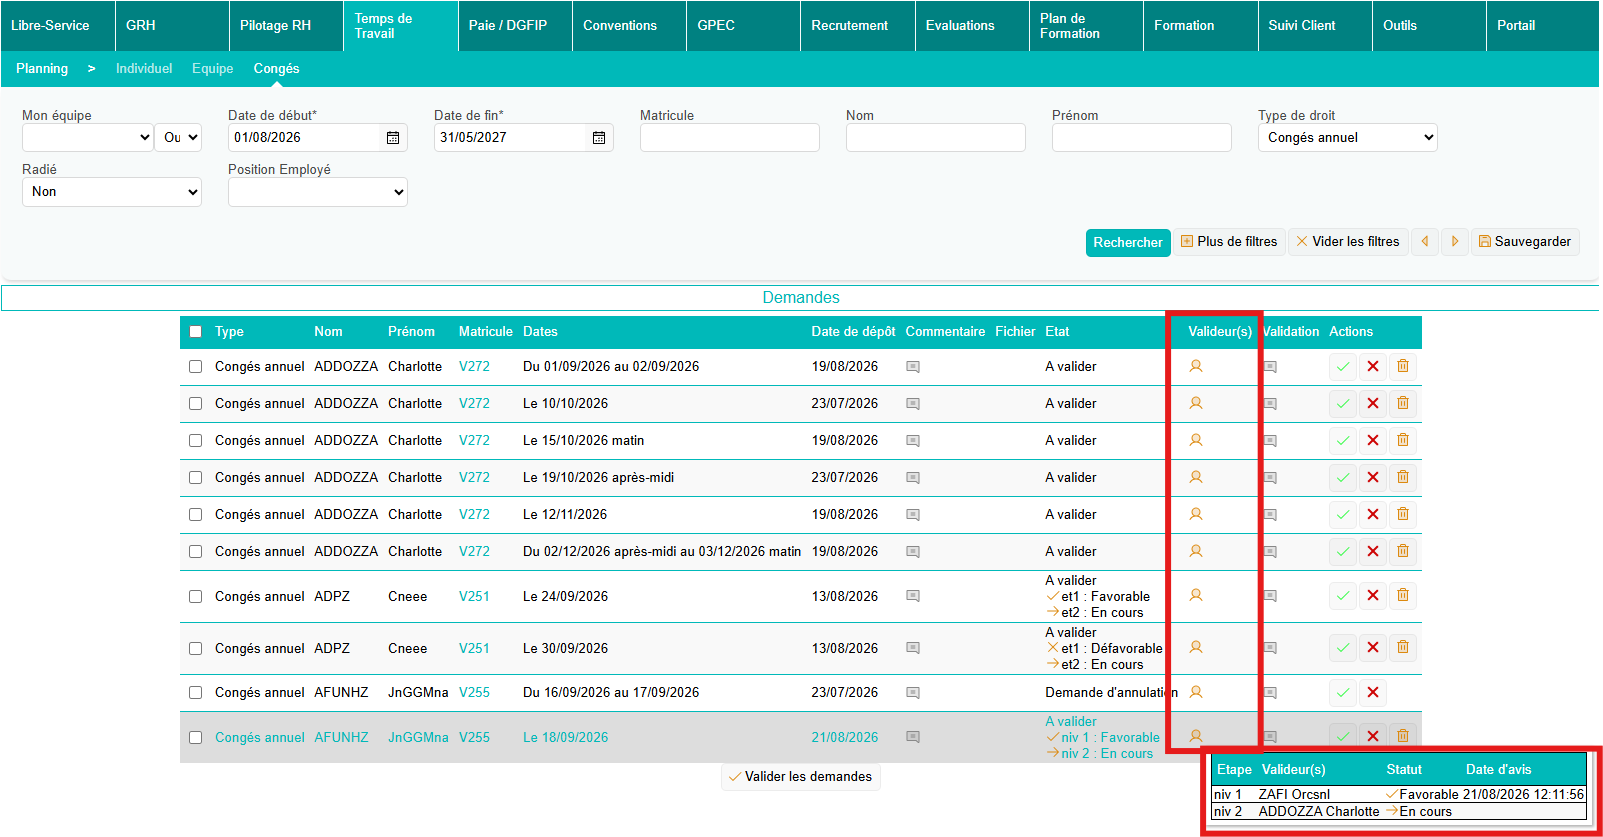Reject the Du 16/09/2026 au 17/09/2026 request

point(1373,692)
